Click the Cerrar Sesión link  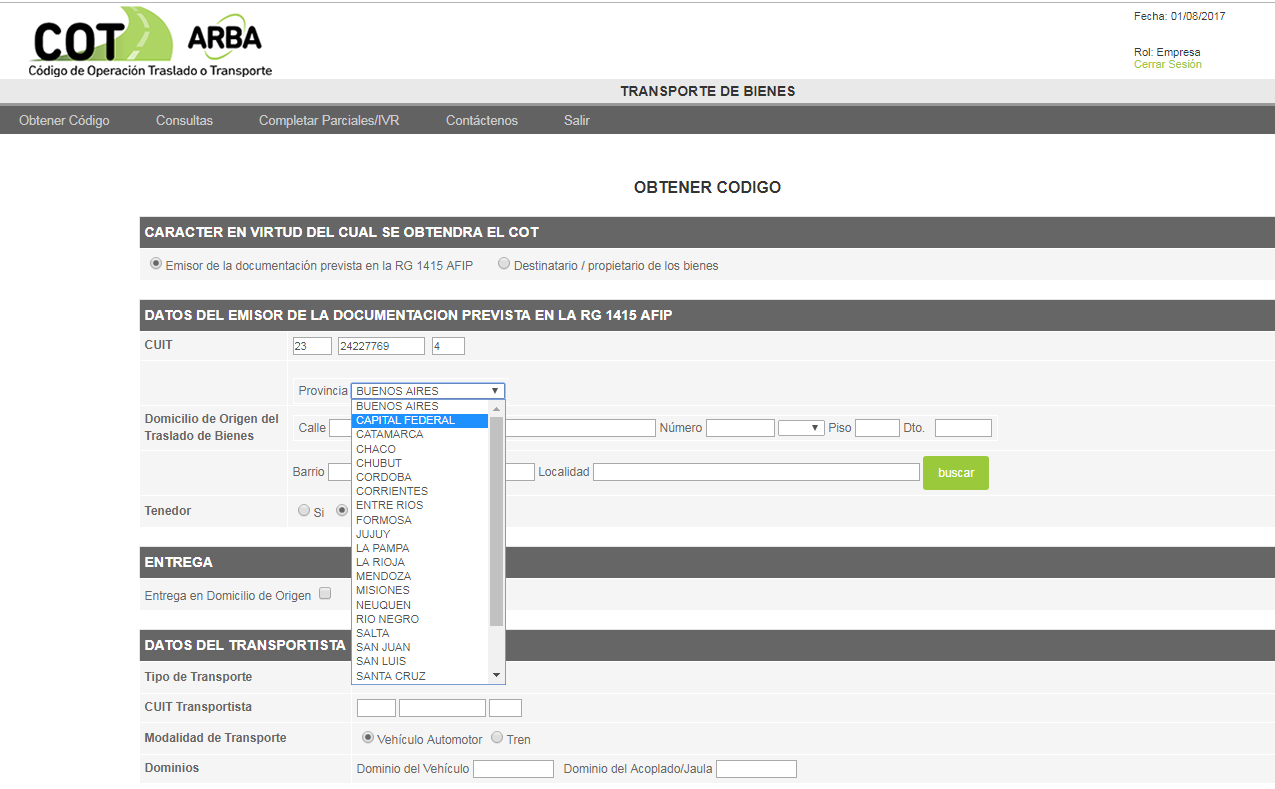[1167, 64]
